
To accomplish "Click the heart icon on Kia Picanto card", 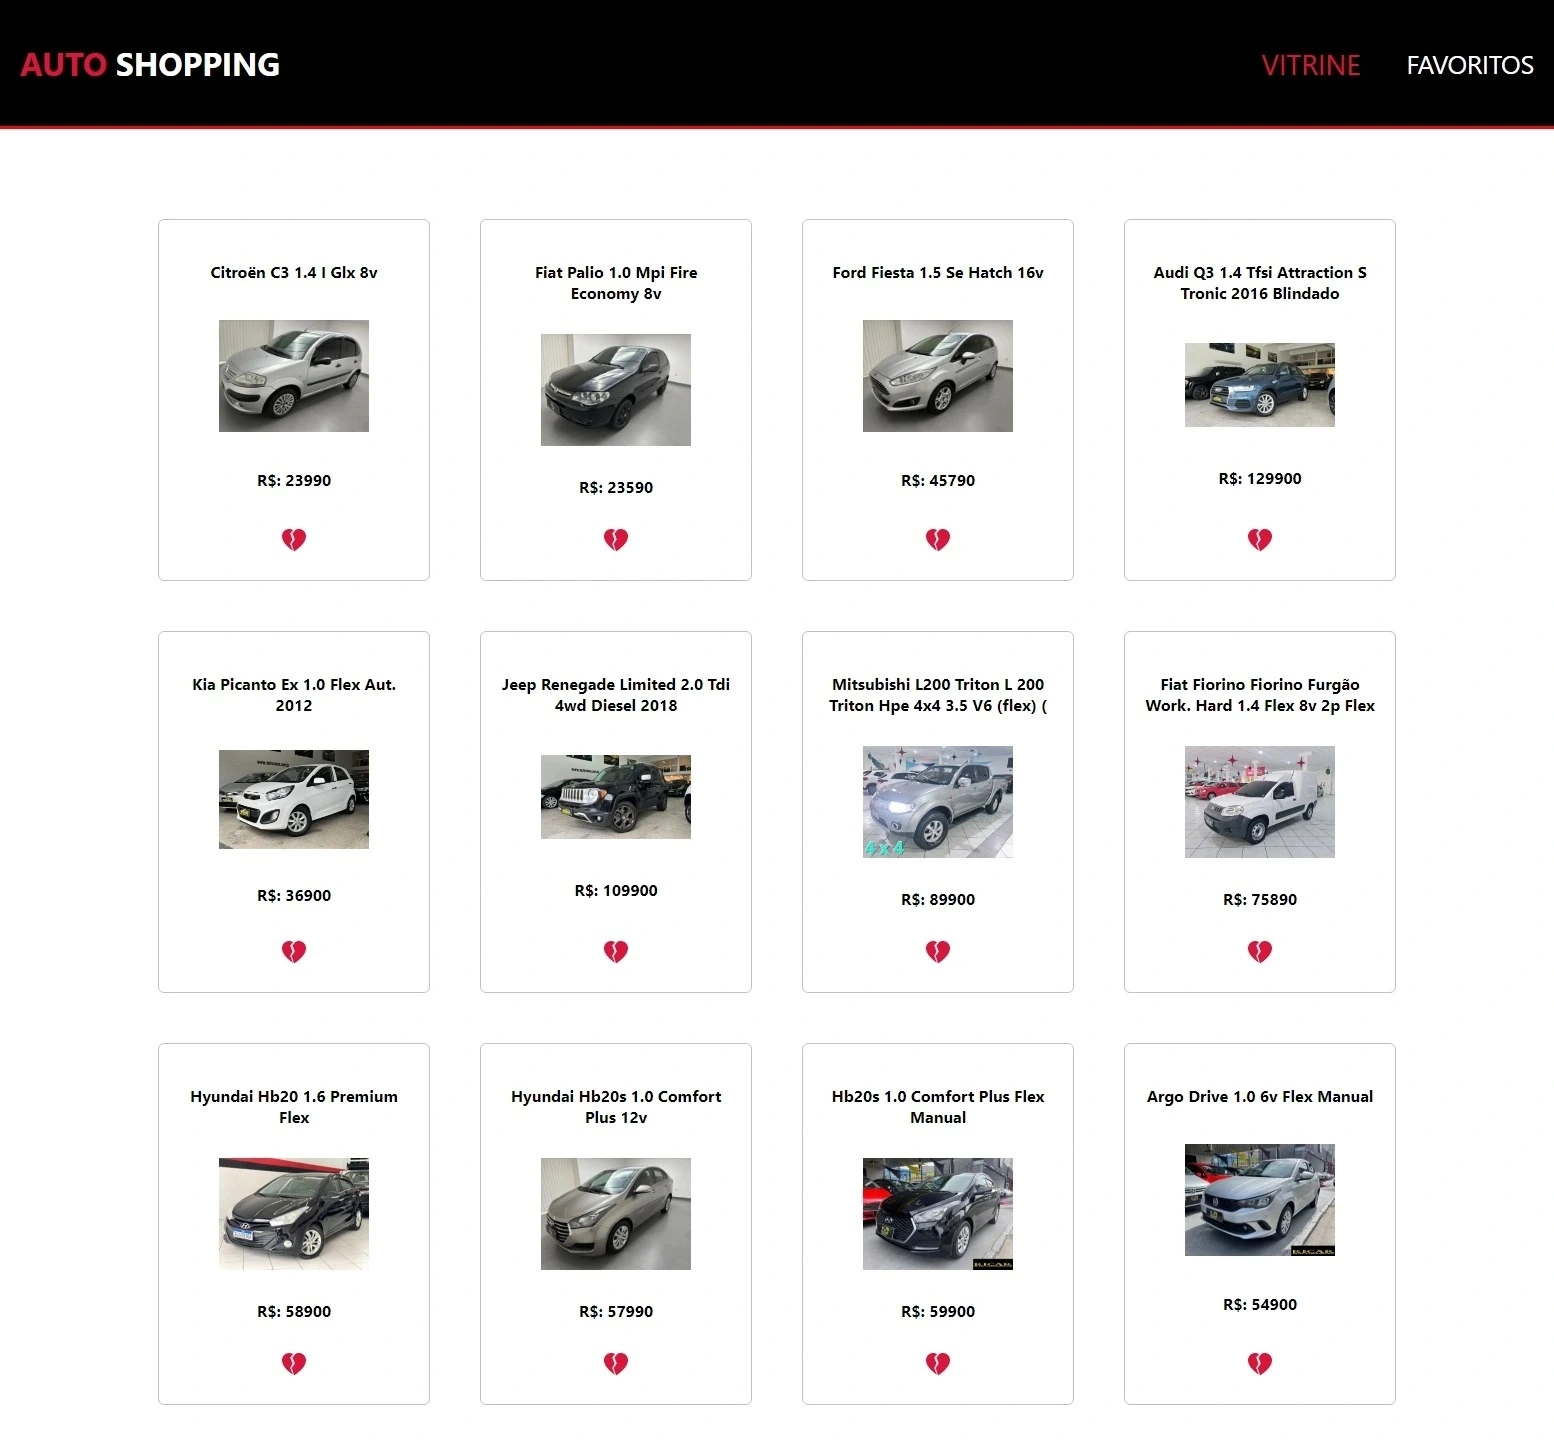I will [294, 952].
